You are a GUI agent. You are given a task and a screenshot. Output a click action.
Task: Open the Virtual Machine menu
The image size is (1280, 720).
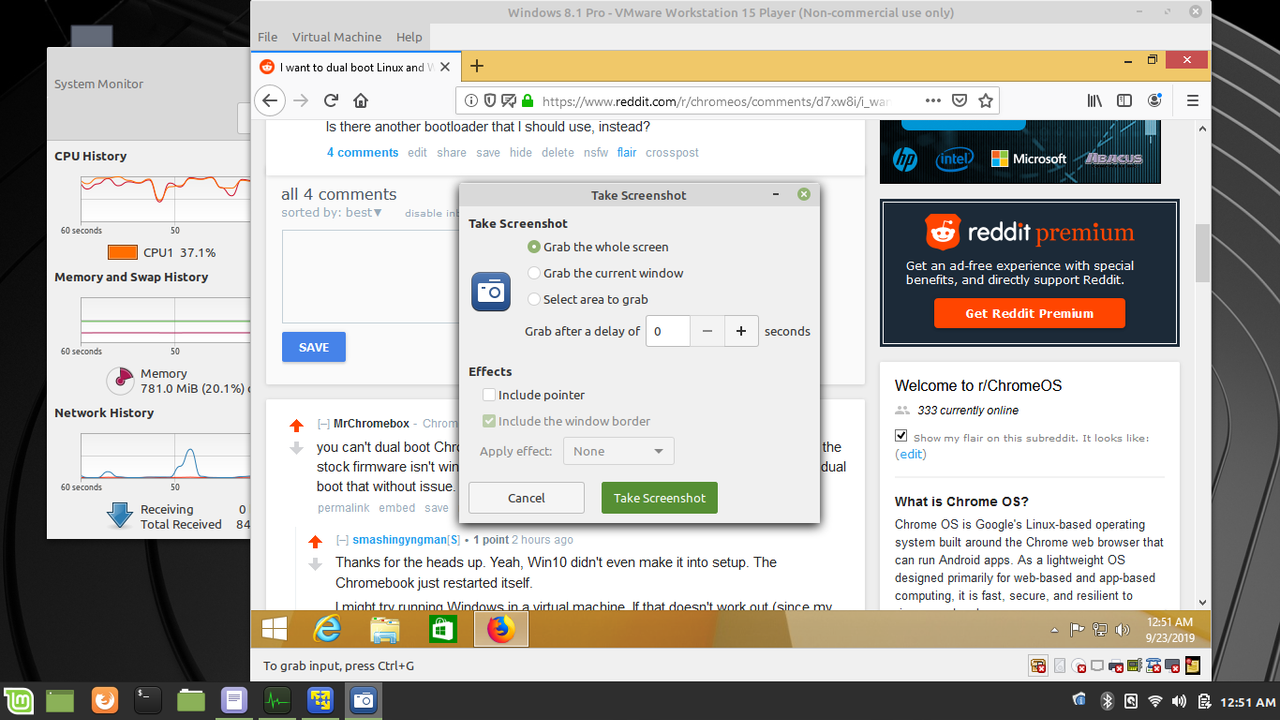point(336,36)
